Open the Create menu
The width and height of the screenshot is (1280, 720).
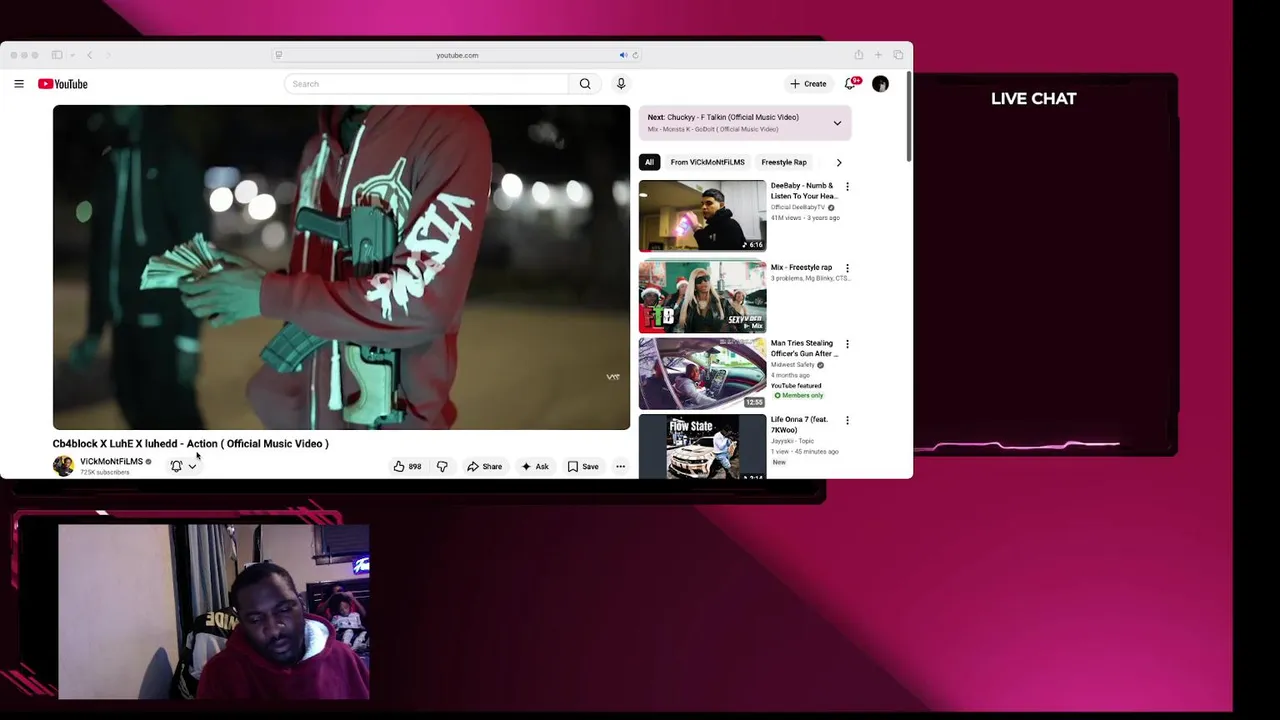click(808, 84)
